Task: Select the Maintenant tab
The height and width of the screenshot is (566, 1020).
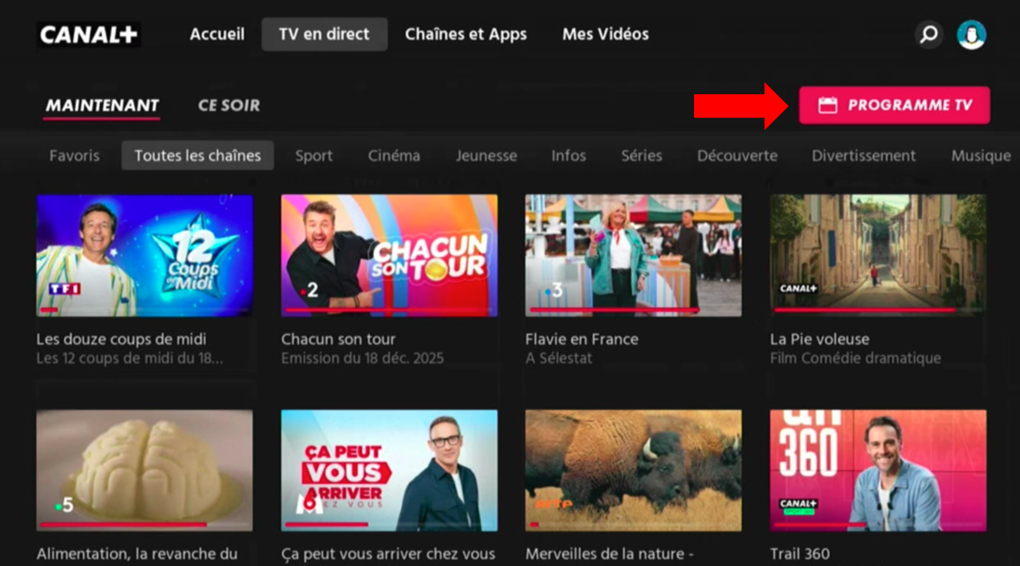Action: pyautogui.click(x=102, y=105)
